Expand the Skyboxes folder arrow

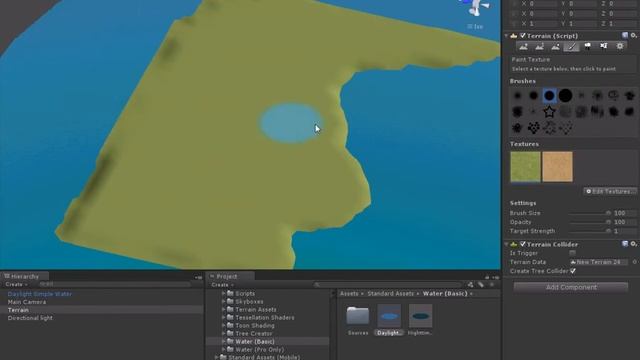223,302
